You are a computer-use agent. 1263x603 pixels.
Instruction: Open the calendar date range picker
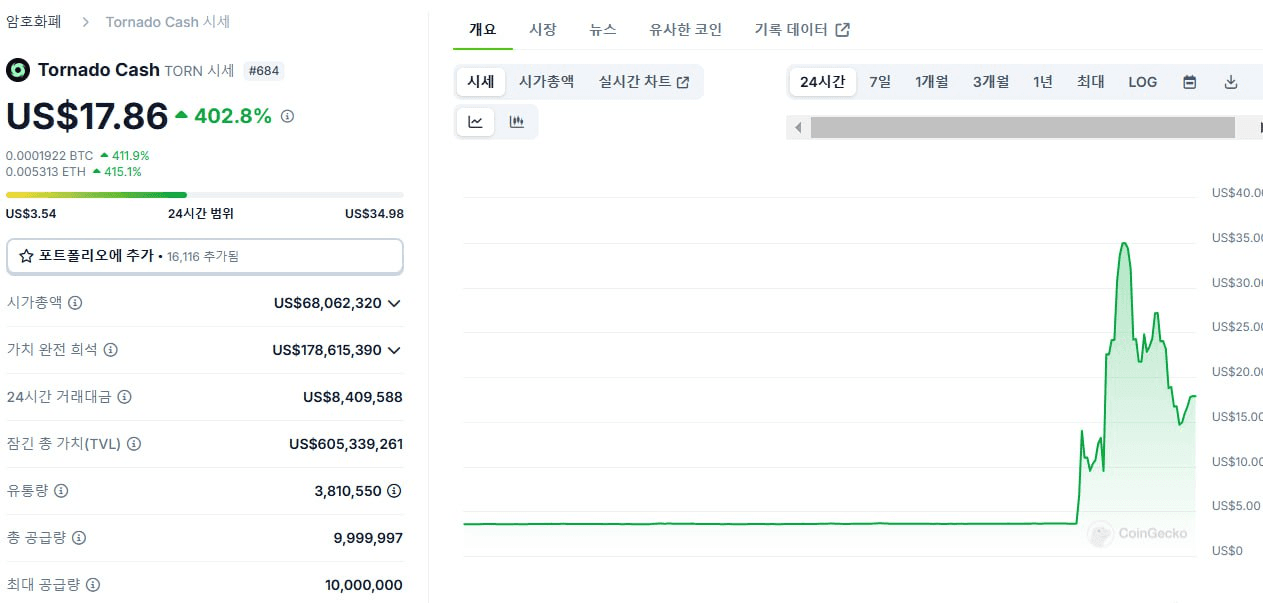1190,82
